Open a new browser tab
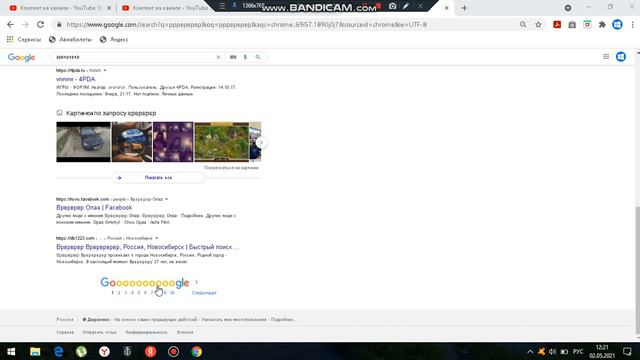640x360 pixels. (464, 8)
